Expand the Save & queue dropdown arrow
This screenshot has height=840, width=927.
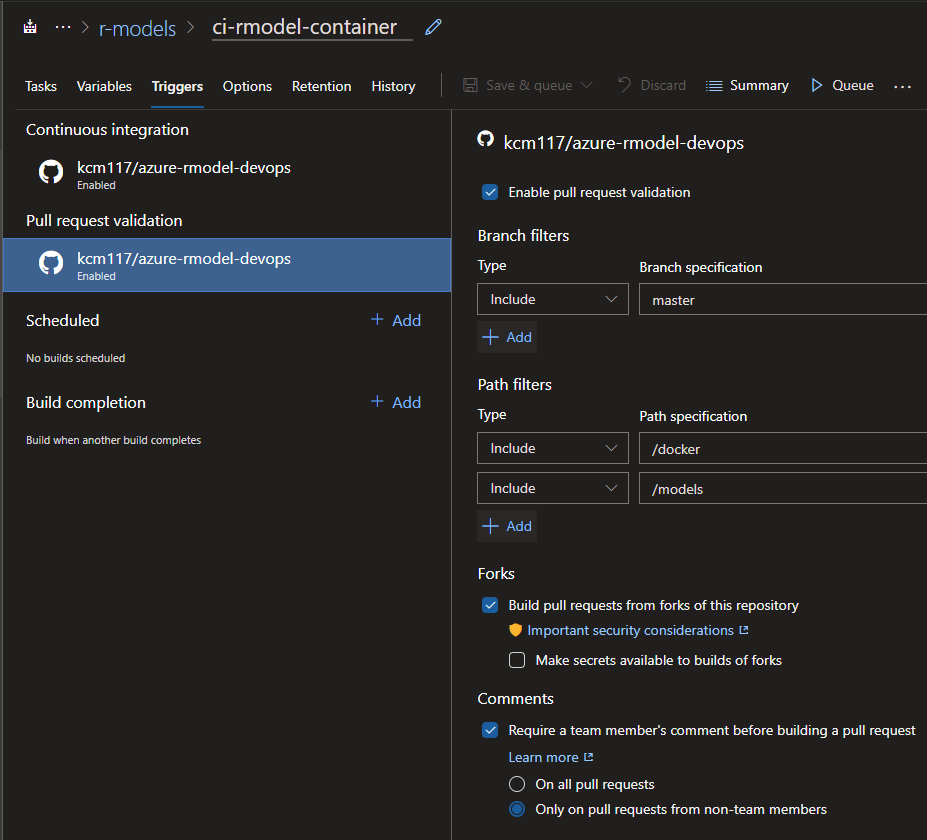pos(586,85)
